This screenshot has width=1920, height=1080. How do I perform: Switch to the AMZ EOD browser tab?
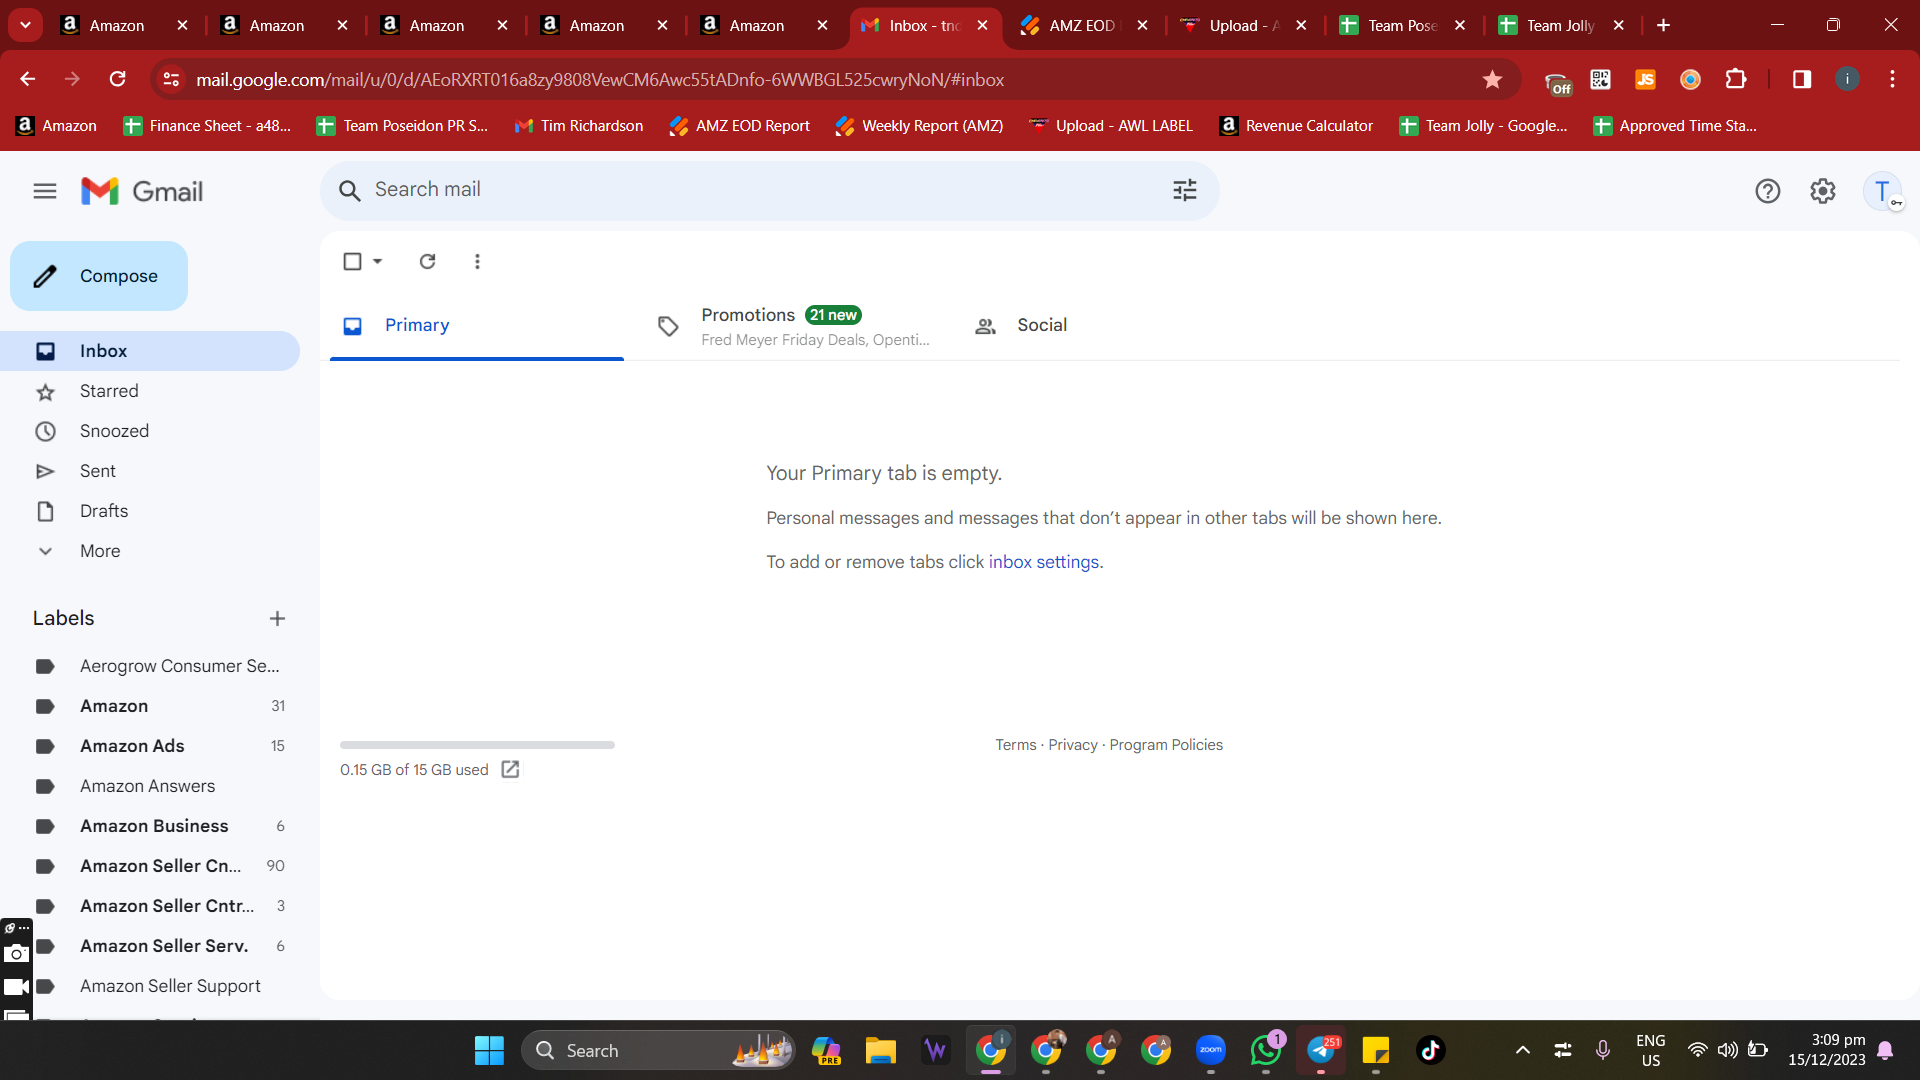pos(1082,26)
